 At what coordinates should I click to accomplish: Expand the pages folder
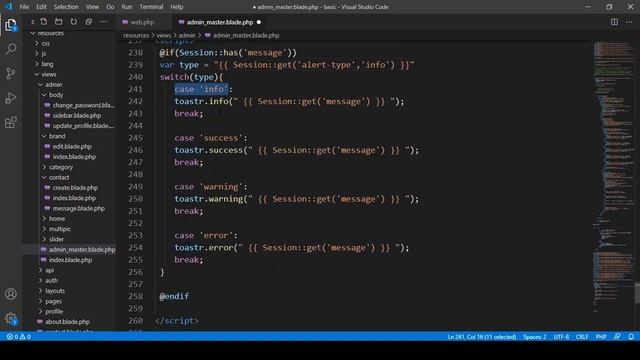click(53, 301)
